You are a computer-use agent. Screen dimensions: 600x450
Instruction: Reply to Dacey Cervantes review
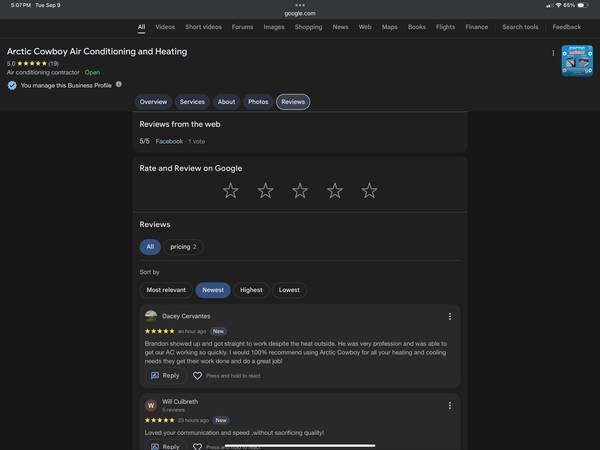(165, 376)
